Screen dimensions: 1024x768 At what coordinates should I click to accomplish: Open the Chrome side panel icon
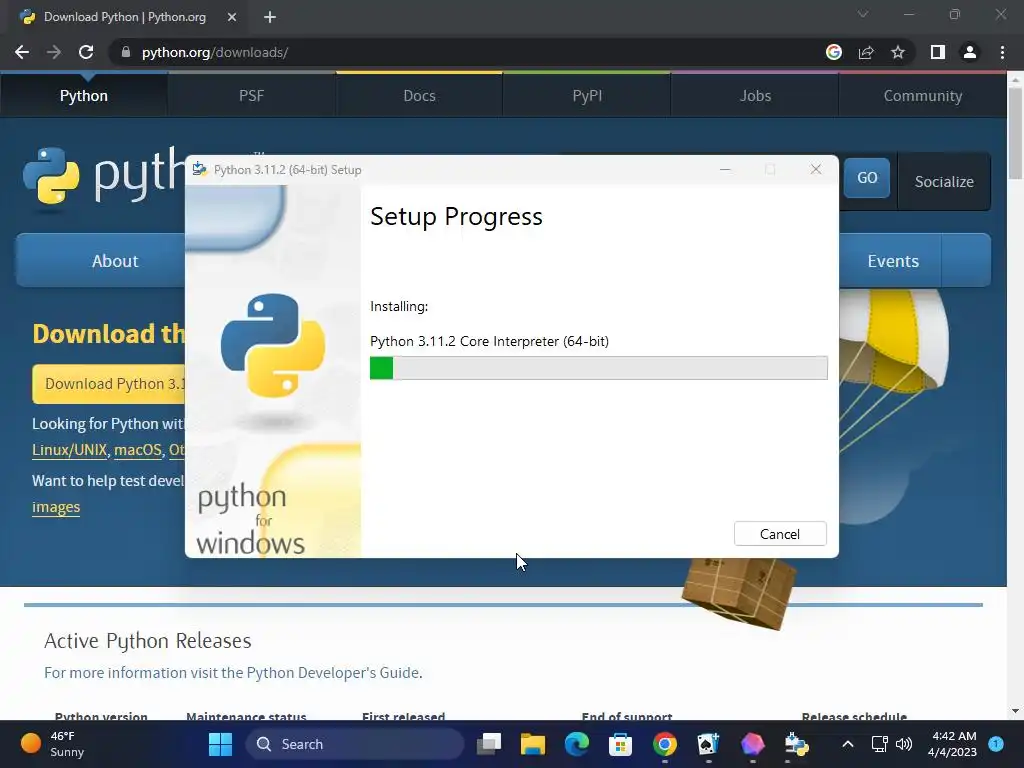pos(938,52)
